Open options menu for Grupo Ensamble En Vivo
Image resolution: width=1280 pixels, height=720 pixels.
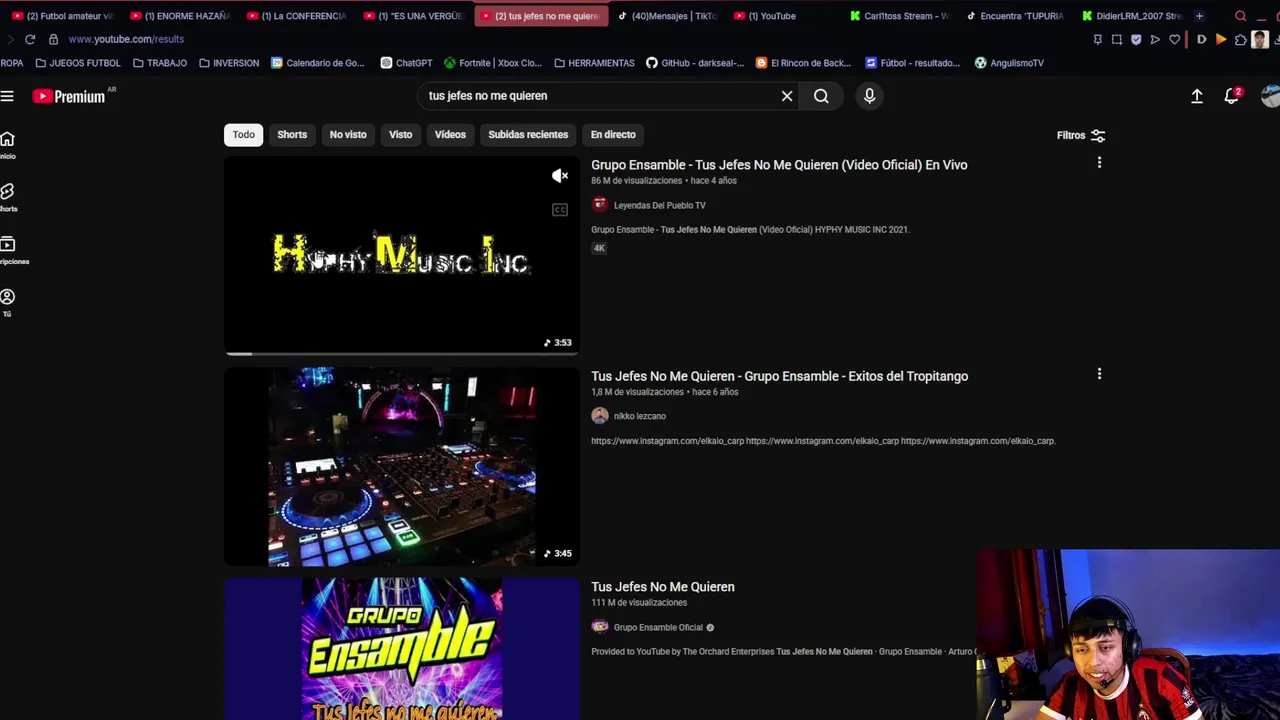pyautogui.click(x=1099, y=163)
